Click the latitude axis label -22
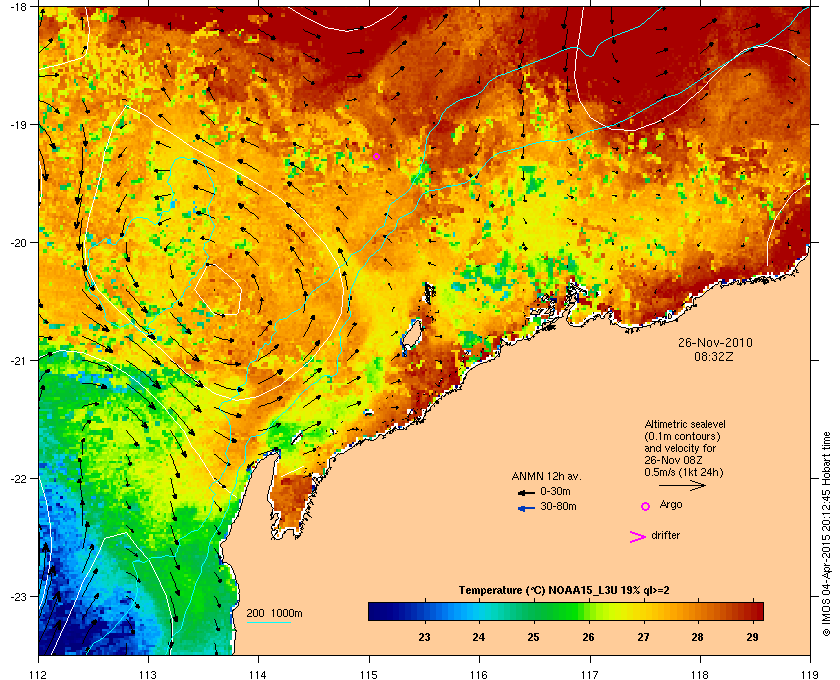The height and width of the screenshot is (680, 840). 19,479
